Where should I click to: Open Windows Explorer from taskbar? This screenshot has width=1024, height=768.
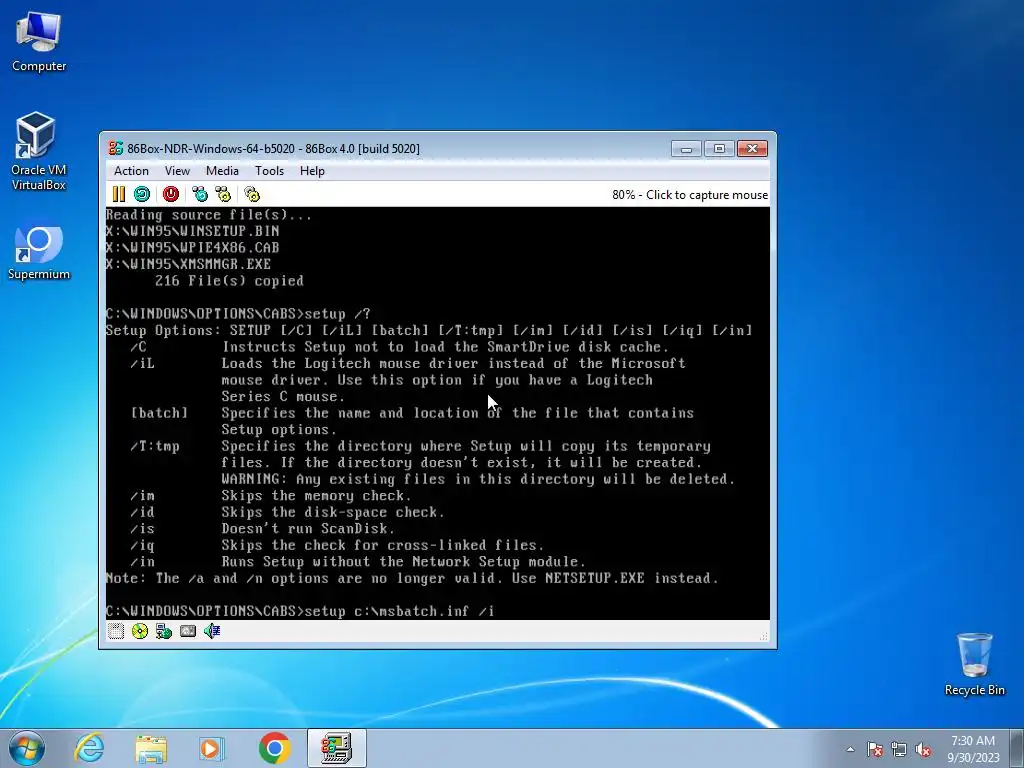(151, 748)
